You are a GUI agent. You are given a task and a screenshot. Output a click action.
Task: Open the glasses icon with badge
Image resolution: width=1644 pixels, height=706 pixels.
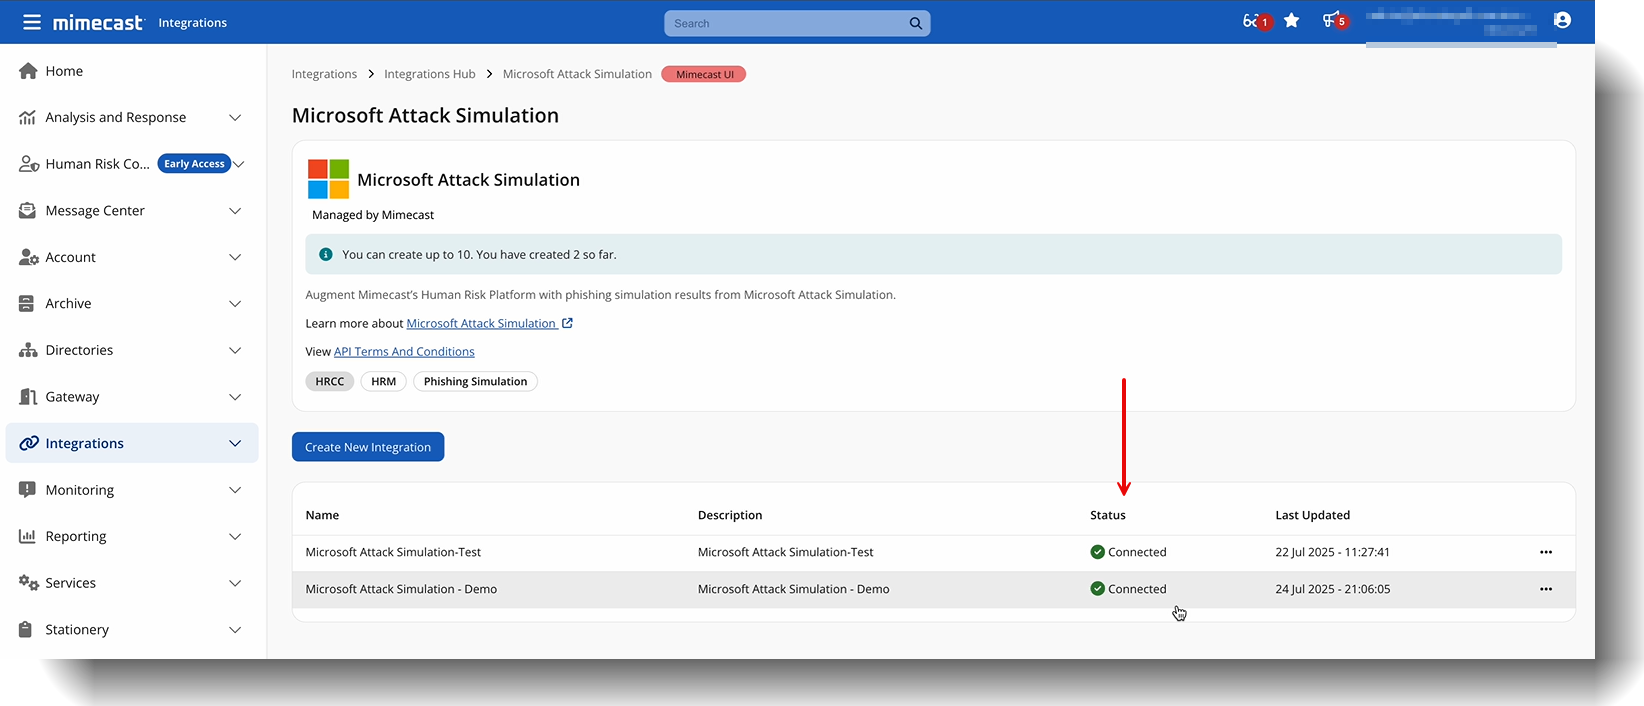click(x=1252, y=21)
